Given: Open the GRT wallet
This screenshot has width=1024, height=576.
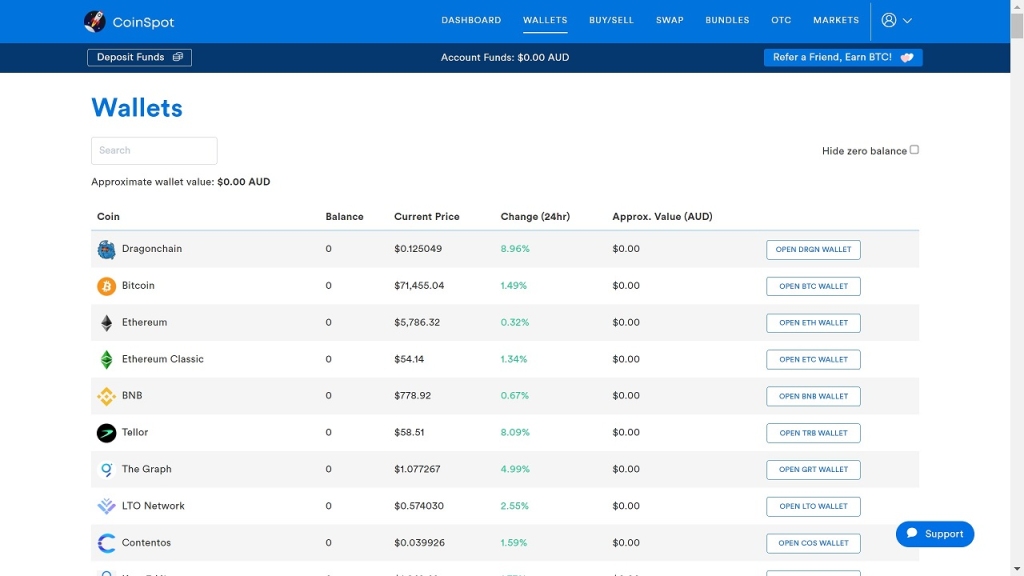Looking at the screenshot, I should click(813, 470).
